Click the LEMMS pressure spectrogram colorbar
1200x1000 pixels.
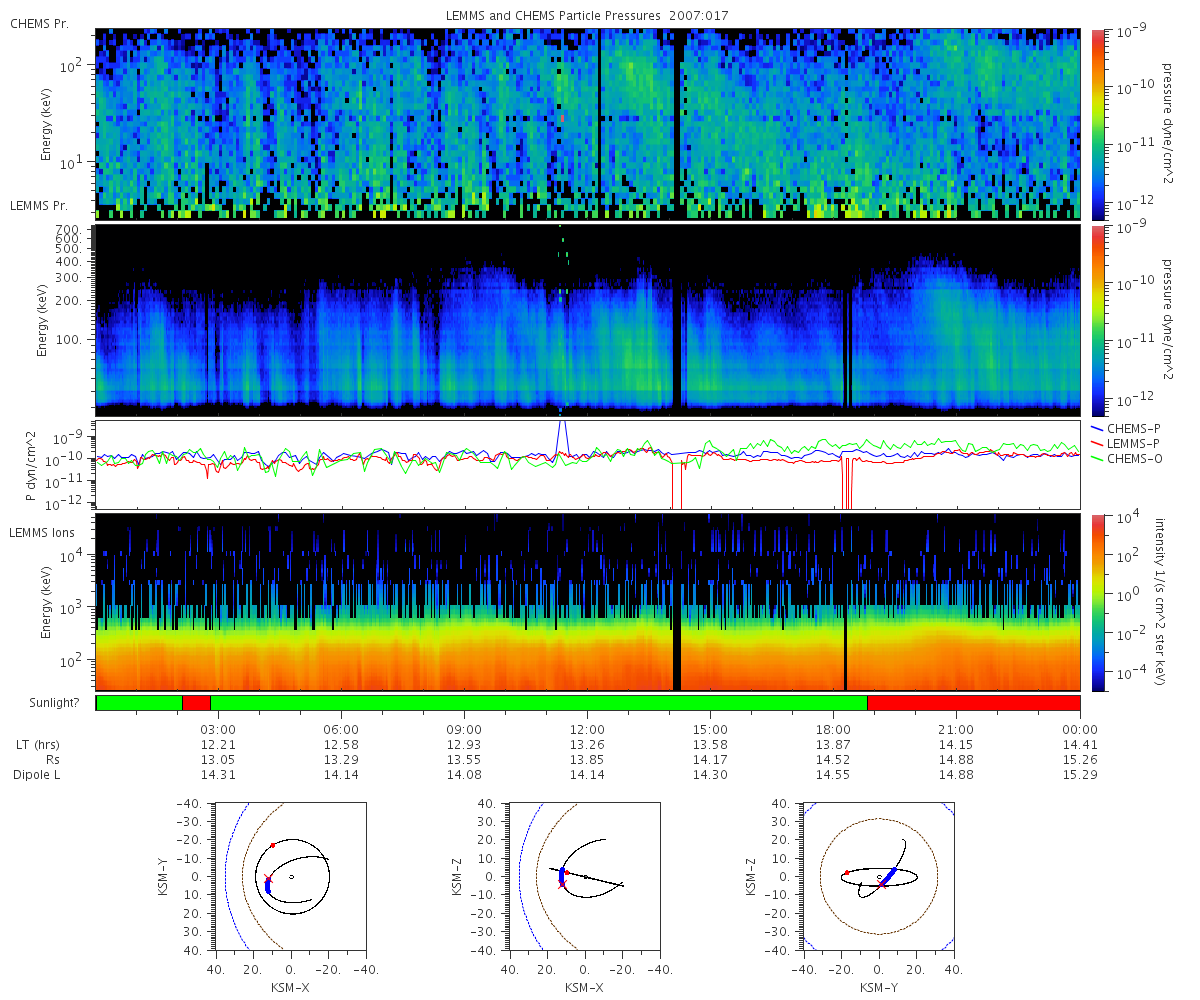click(1097, 320)
